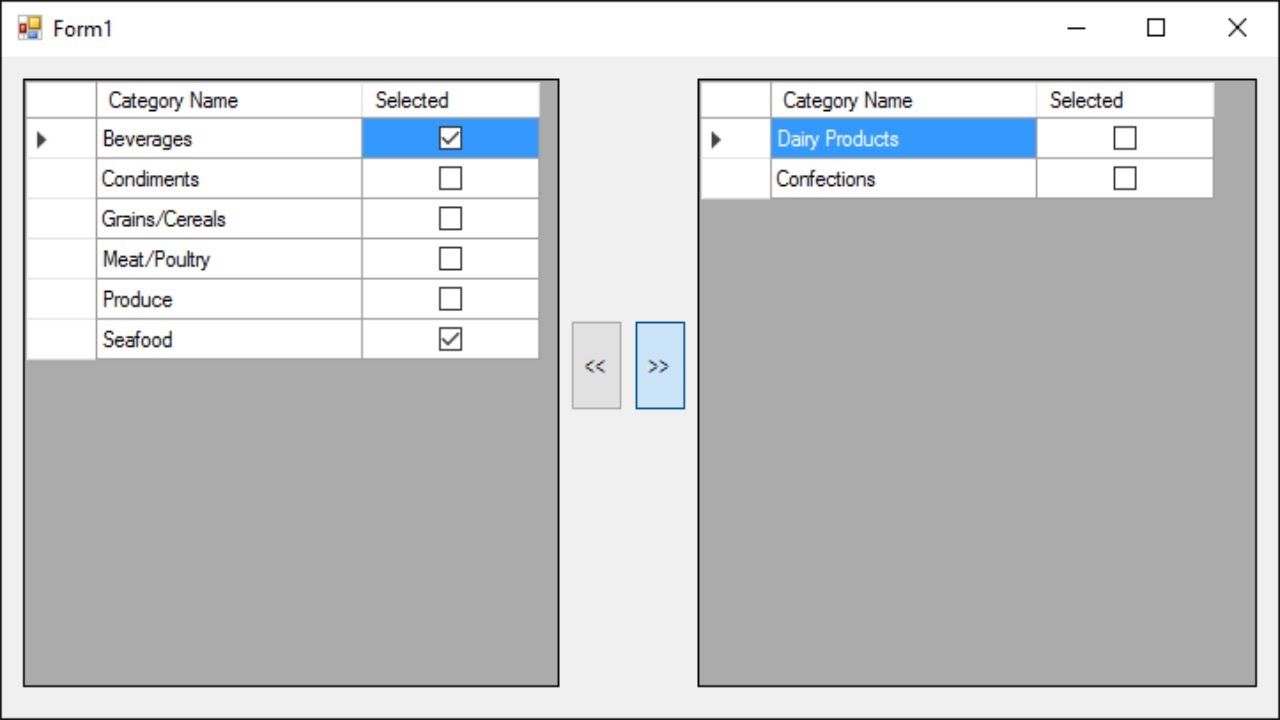Click right grid's Category Name column header
Viewport: 1280px width, 720px height.
point(903,100)
